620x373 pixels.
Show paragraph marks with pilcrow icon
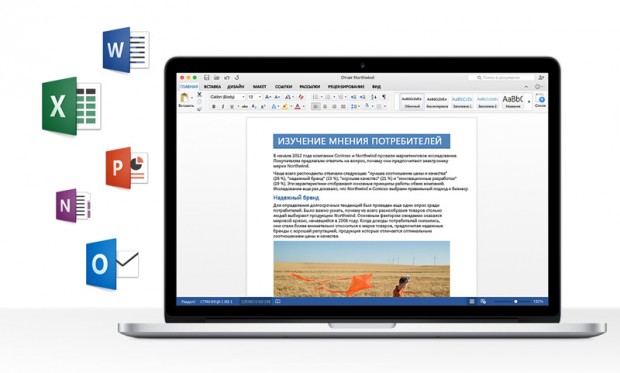pyautogui.click(x=383, y=97)
